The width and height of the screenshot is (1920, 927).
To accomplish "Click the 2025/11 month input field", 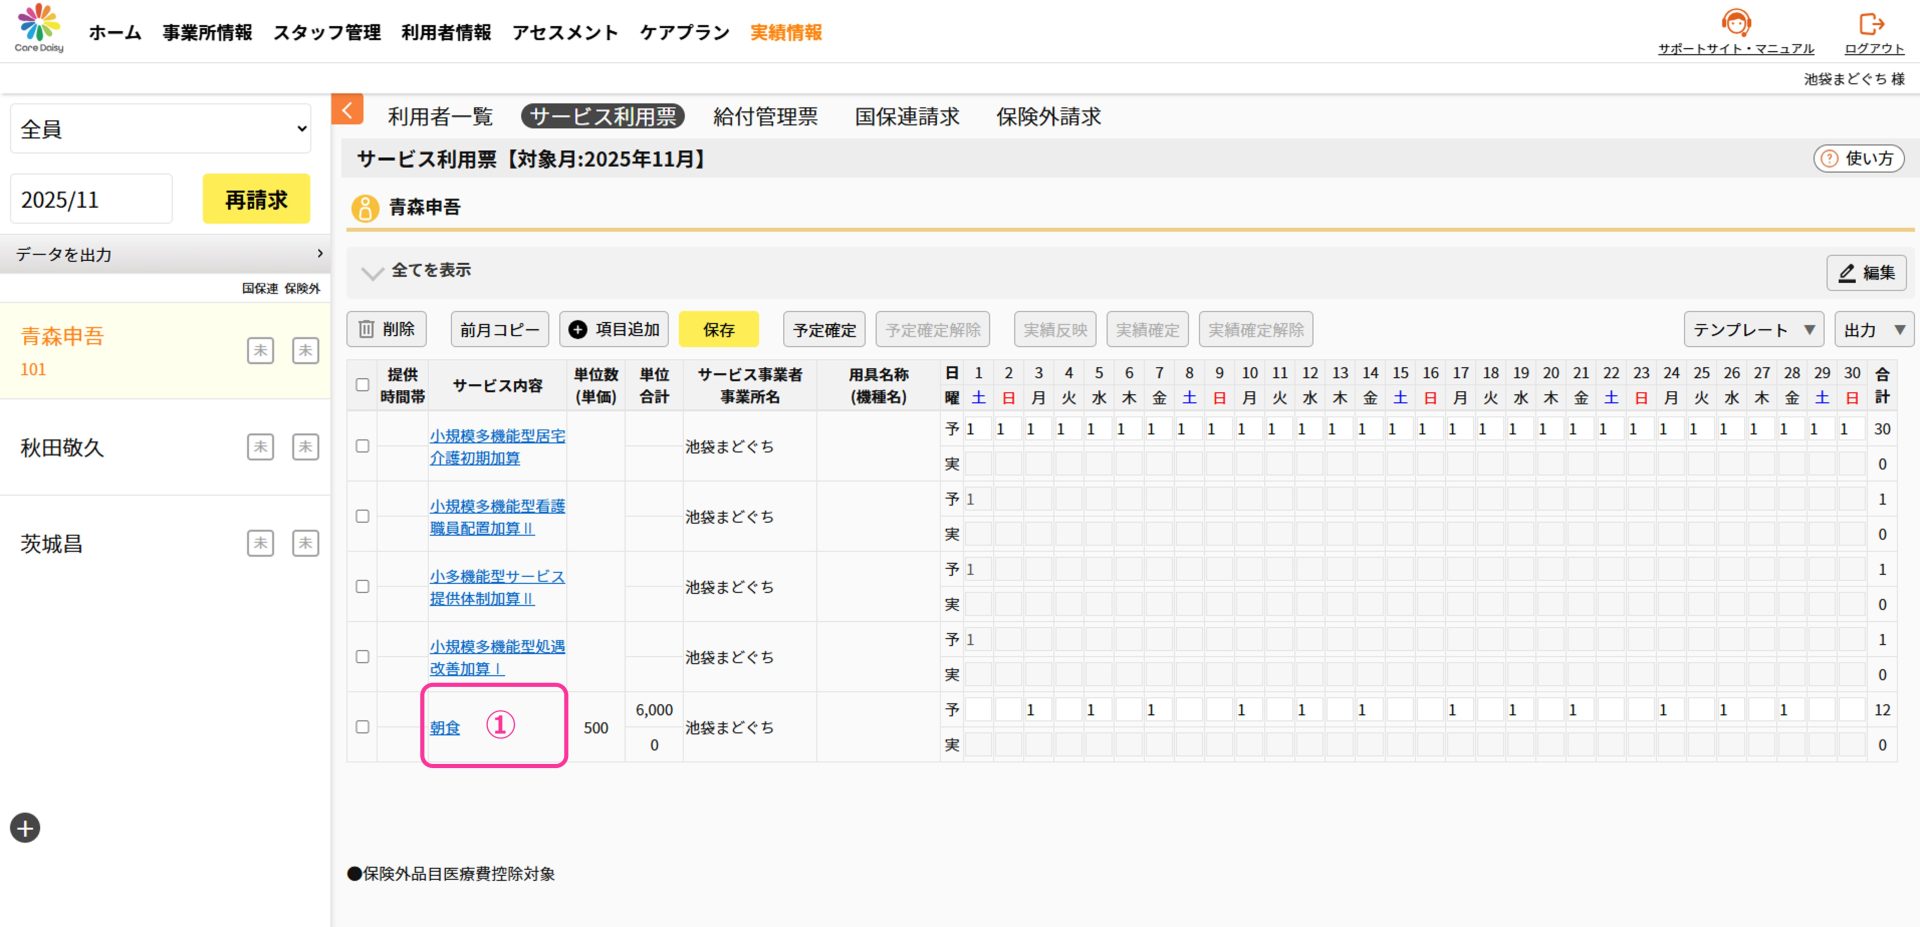I will point(91,199).
